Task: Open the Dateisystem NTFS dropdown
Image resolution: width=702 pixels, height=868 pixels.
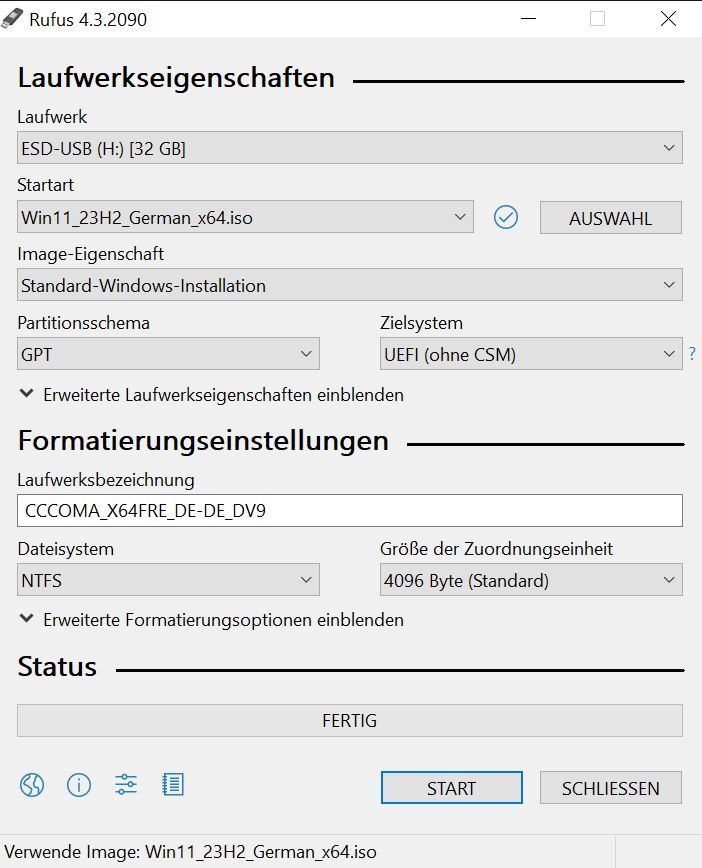Action: point(168,580)
